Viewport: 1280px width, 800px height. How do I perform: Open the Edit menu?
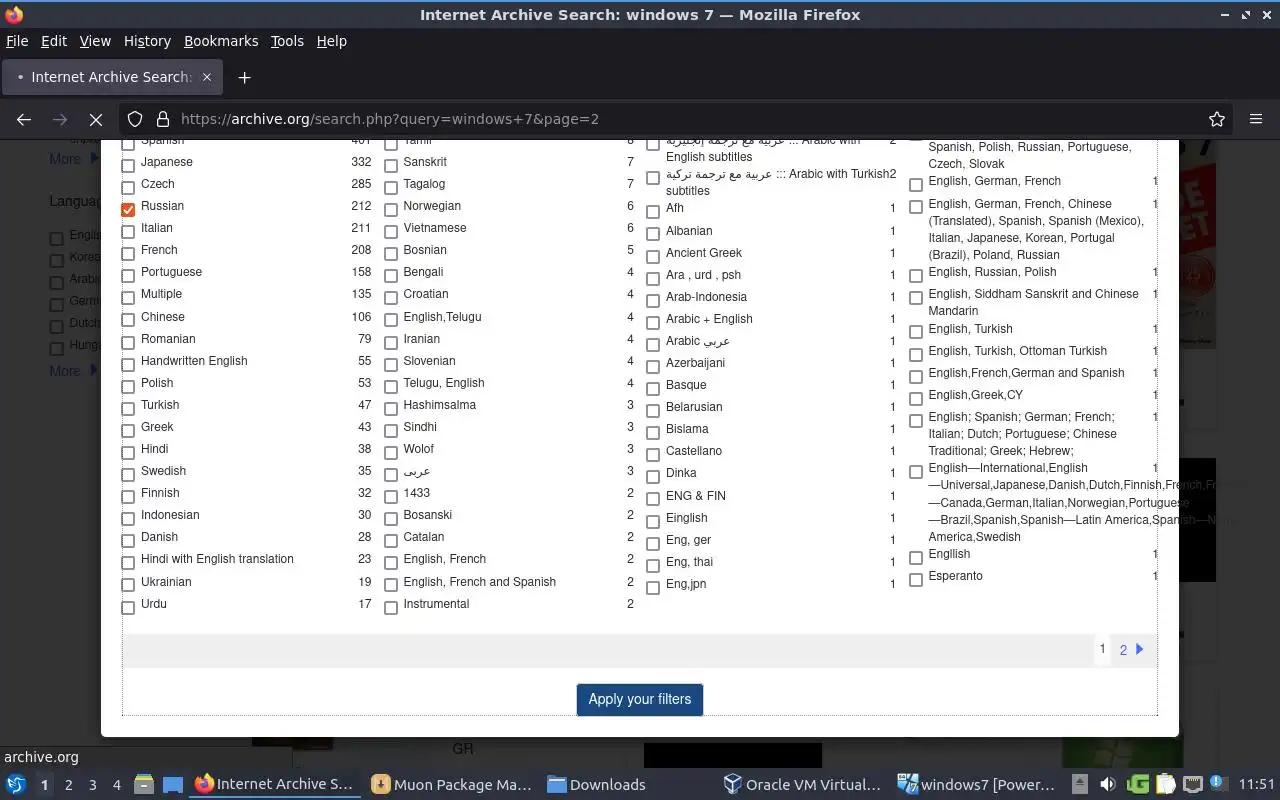click(x=54, y=41)
